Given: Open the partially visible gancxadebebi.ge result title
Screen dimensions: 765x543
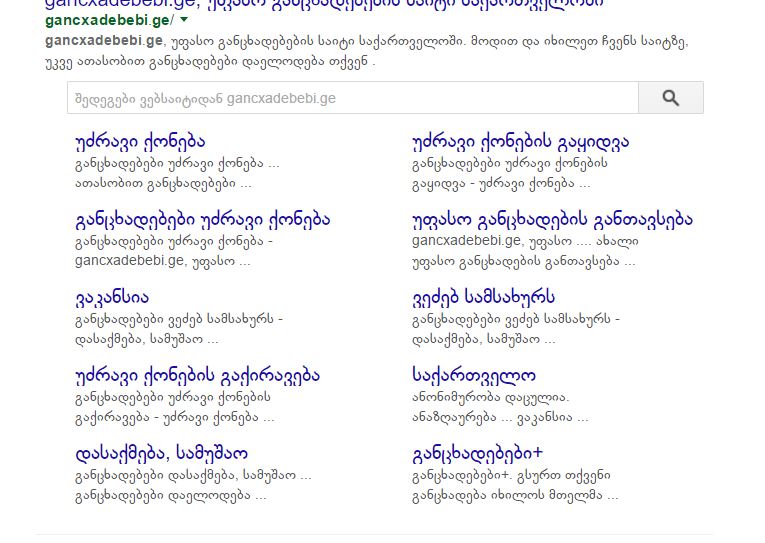Looking at the screenshot, I should click(x=324, y=4).
